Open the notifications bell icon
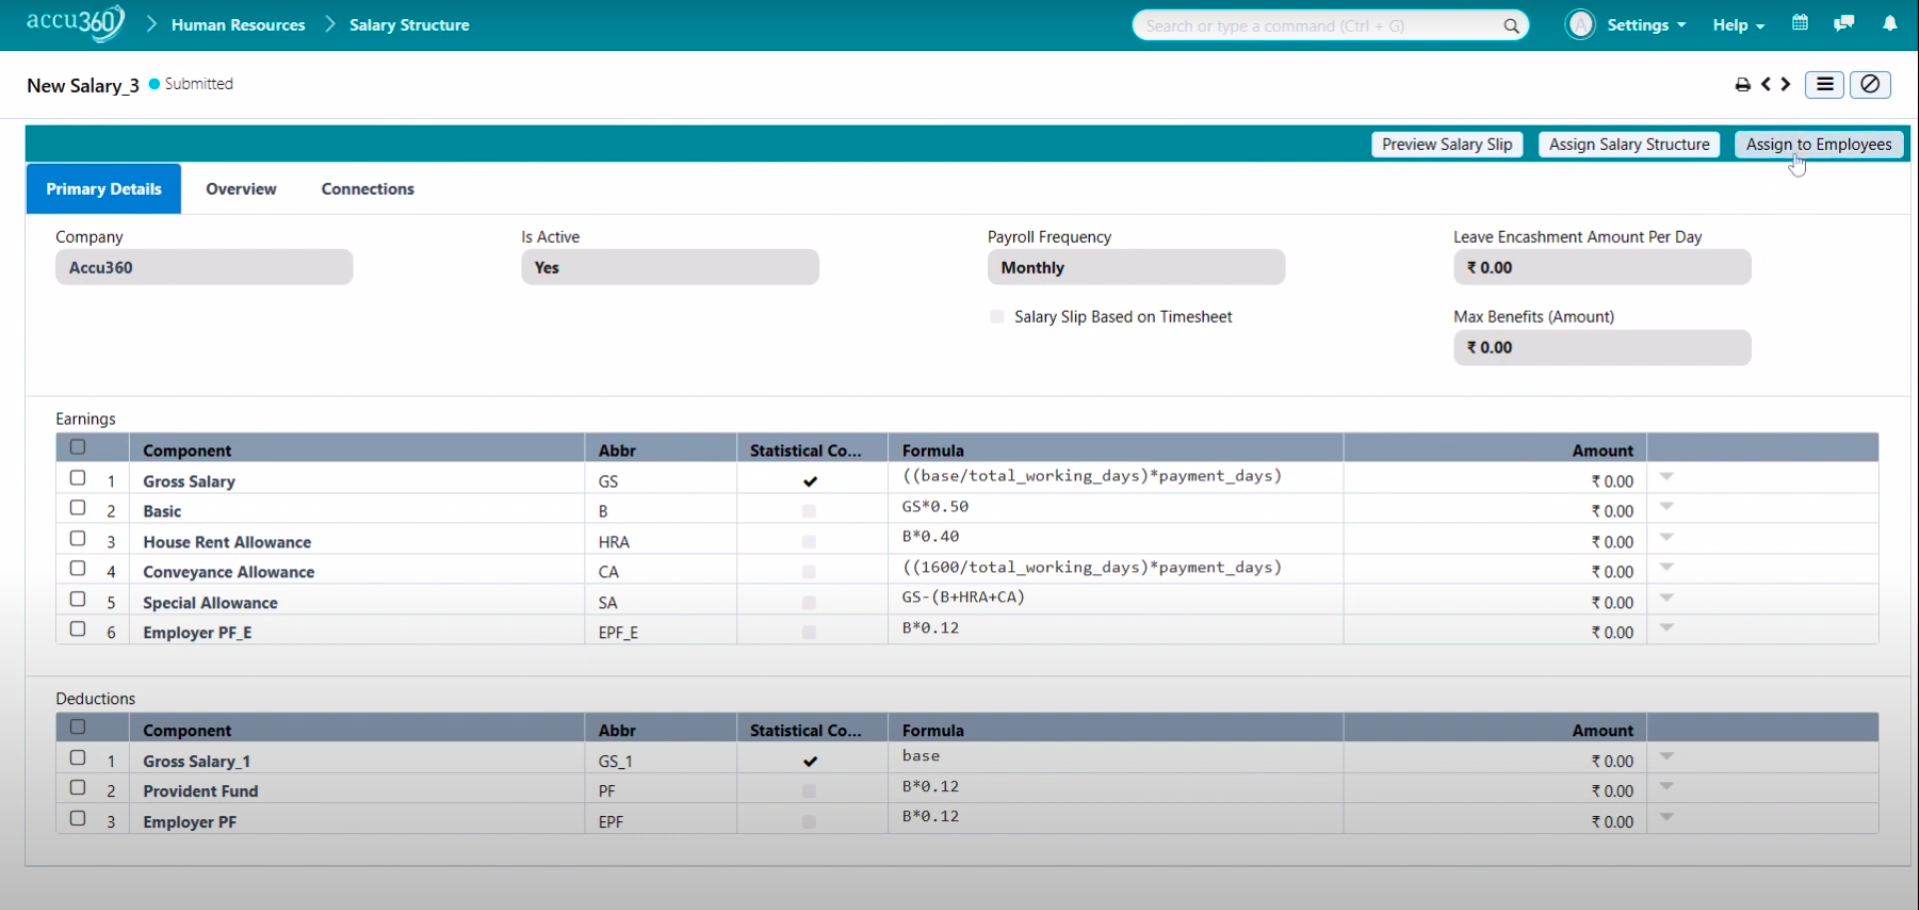This screenshot has height=910, width=1919. [x=1890, y=23]
